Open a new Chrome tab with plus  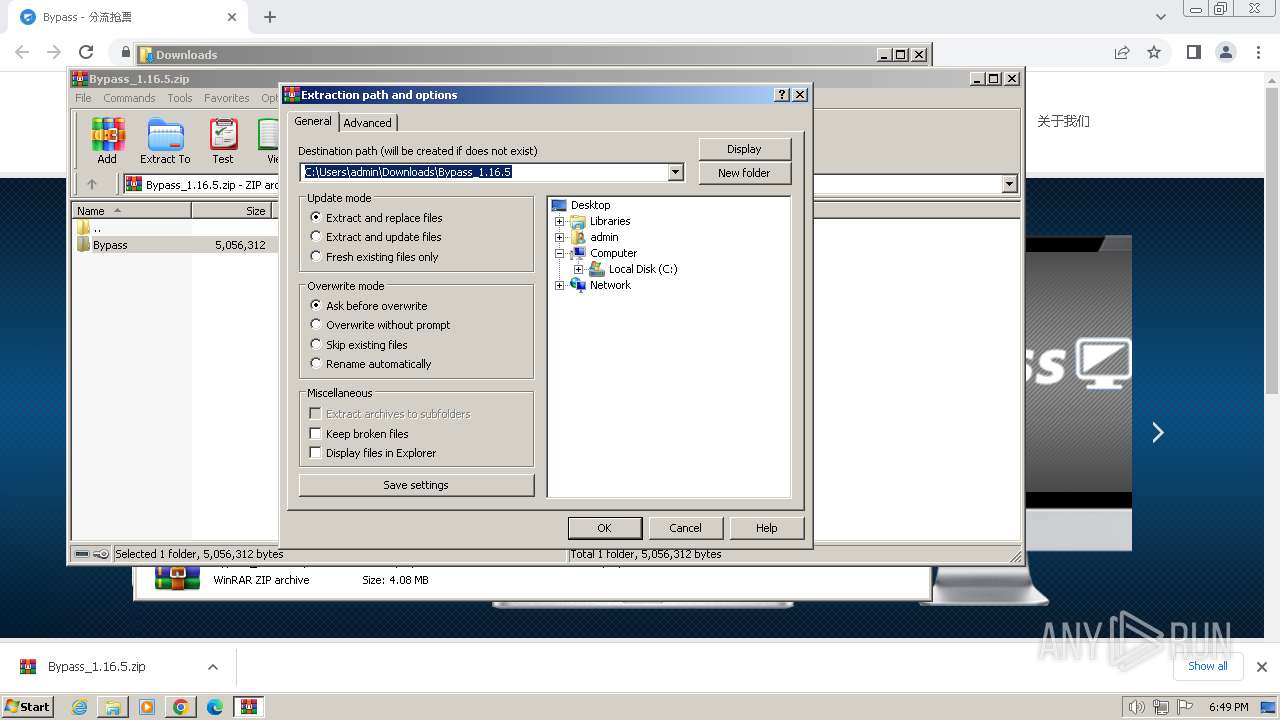(x=270, y=17)
